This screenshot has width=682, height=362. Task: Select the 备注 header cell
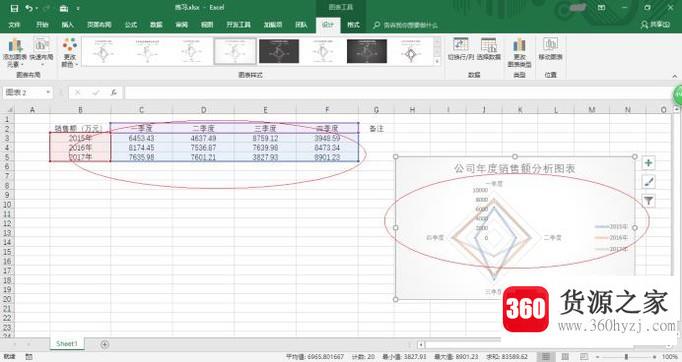376,128
